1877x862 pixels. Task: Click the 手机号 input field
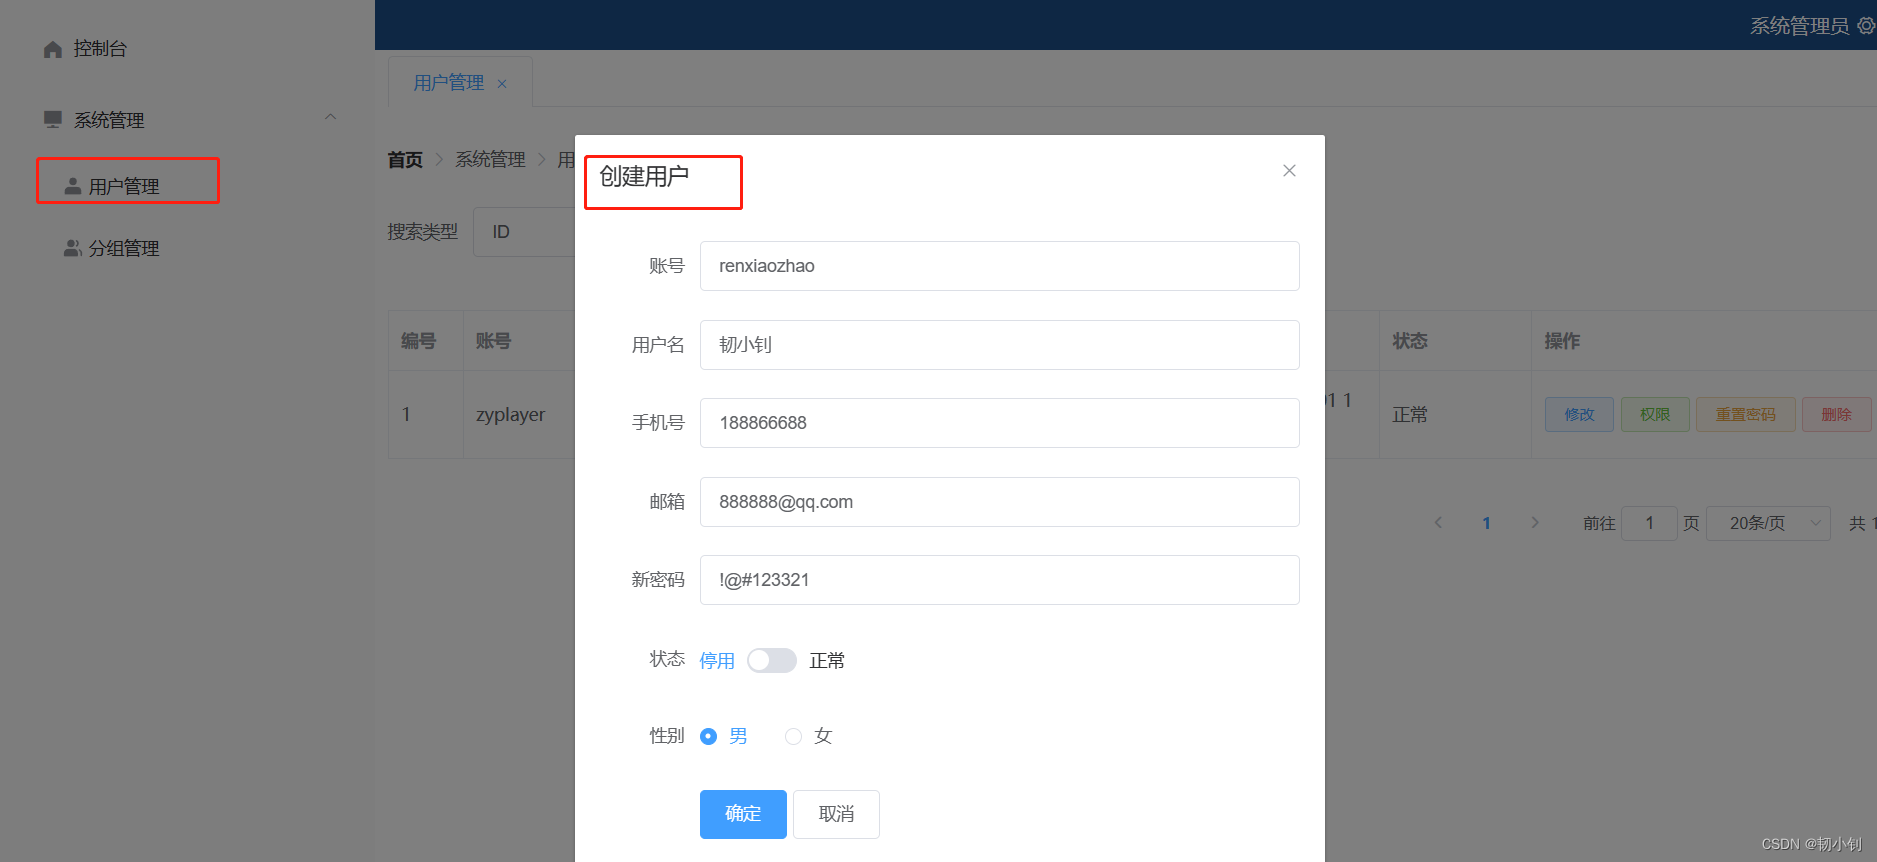coord(1000,423)
